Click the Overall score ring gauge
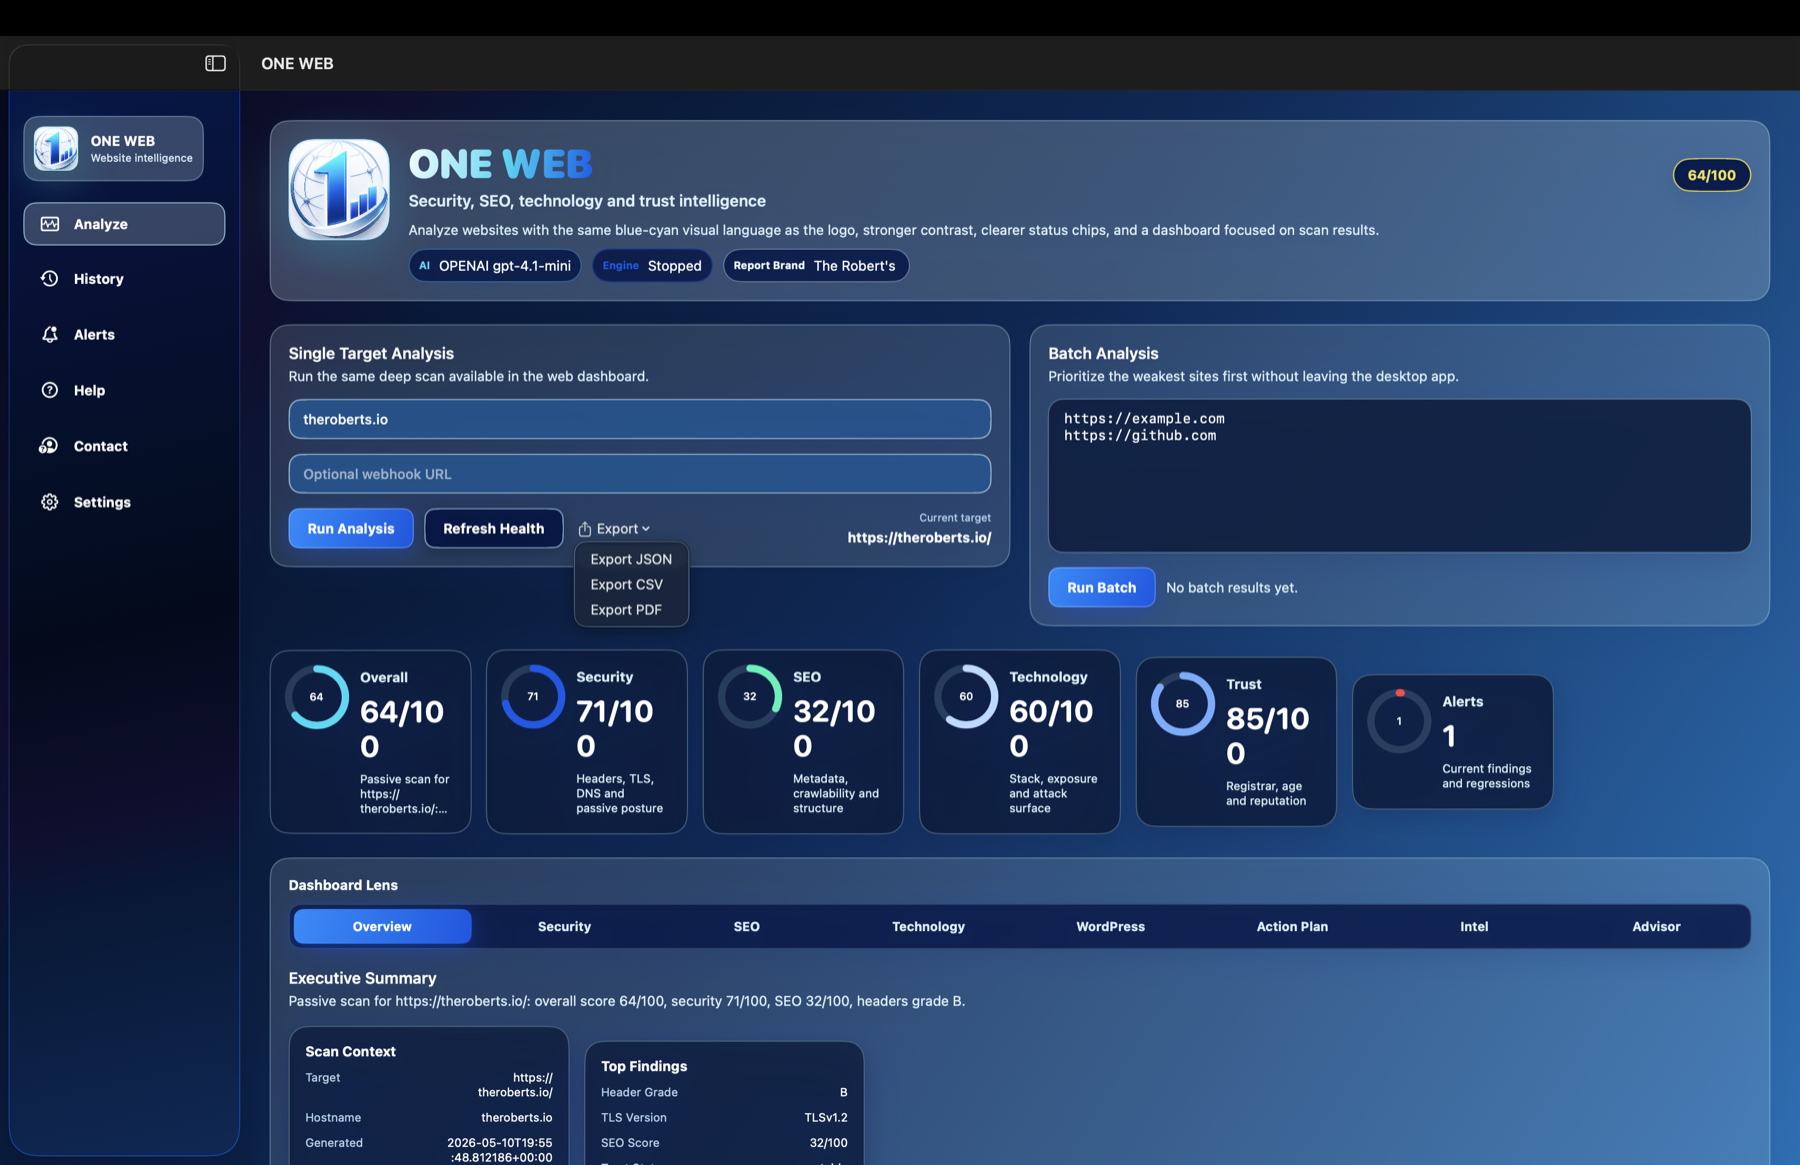Viewport: 1800px width, 1165px height. [316, 697]
